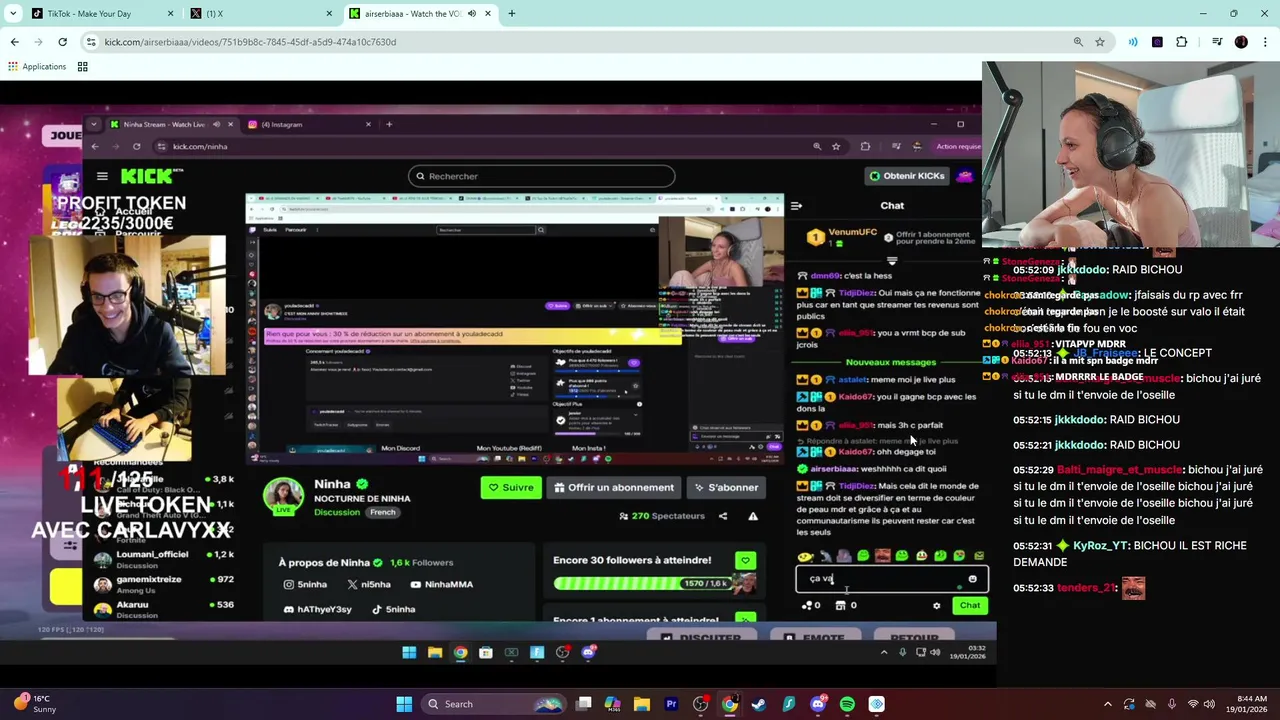Jump to Nouveaux messages in chat
The width and height of the screenshot is (1280, 720).
(891, 362)
